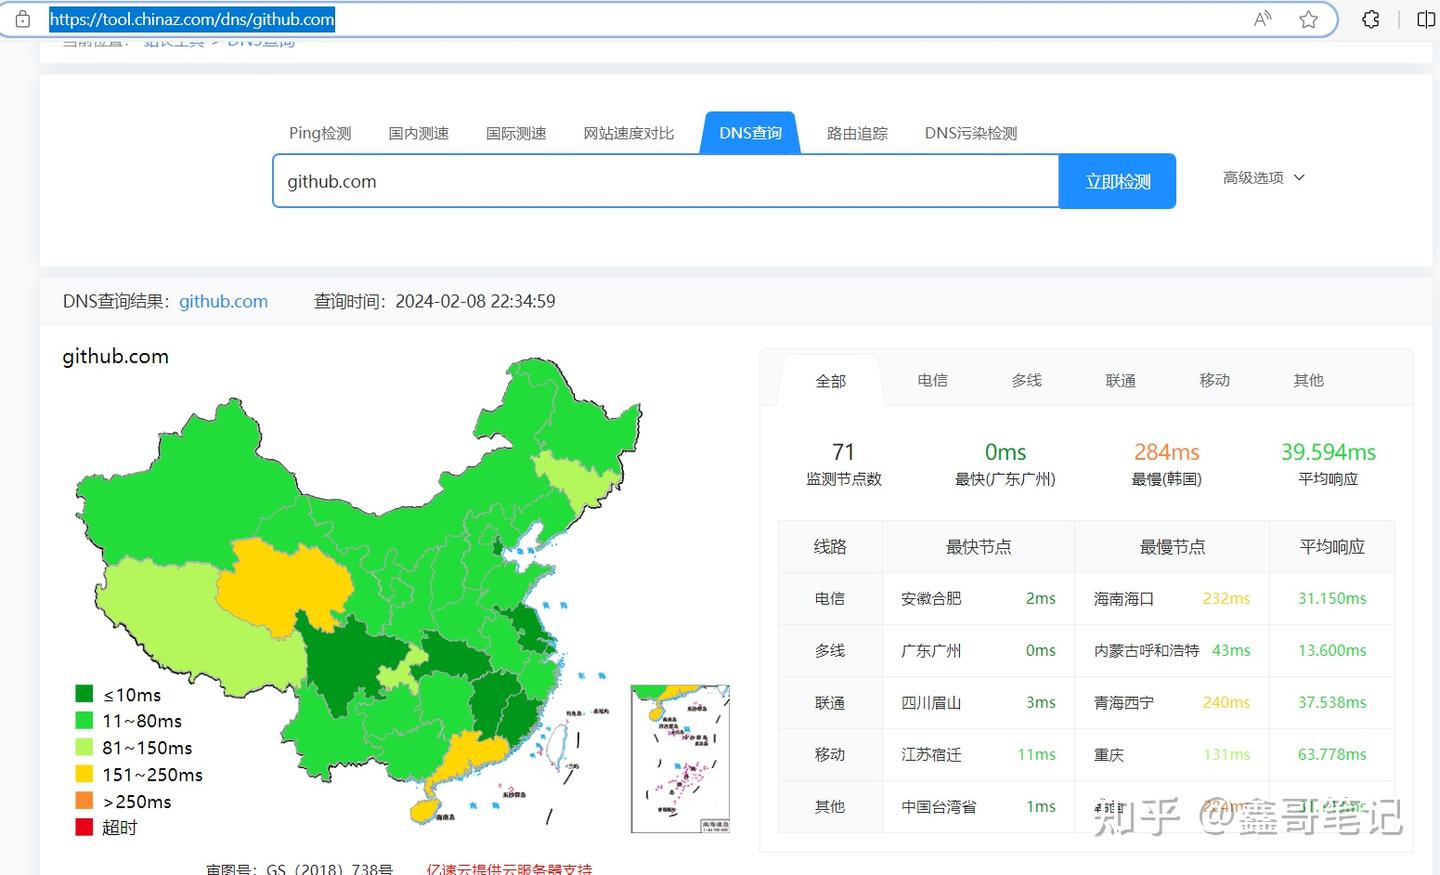Click 线路 column header
Screen dimensions: 1440x875
pos(830,547)
